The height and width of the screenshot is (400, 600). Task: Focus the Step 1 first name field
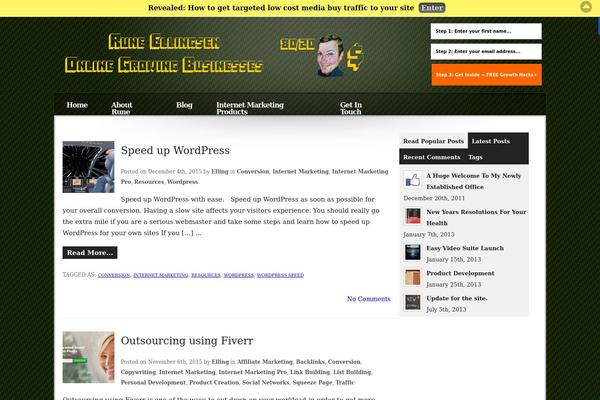tap(486, 31)
